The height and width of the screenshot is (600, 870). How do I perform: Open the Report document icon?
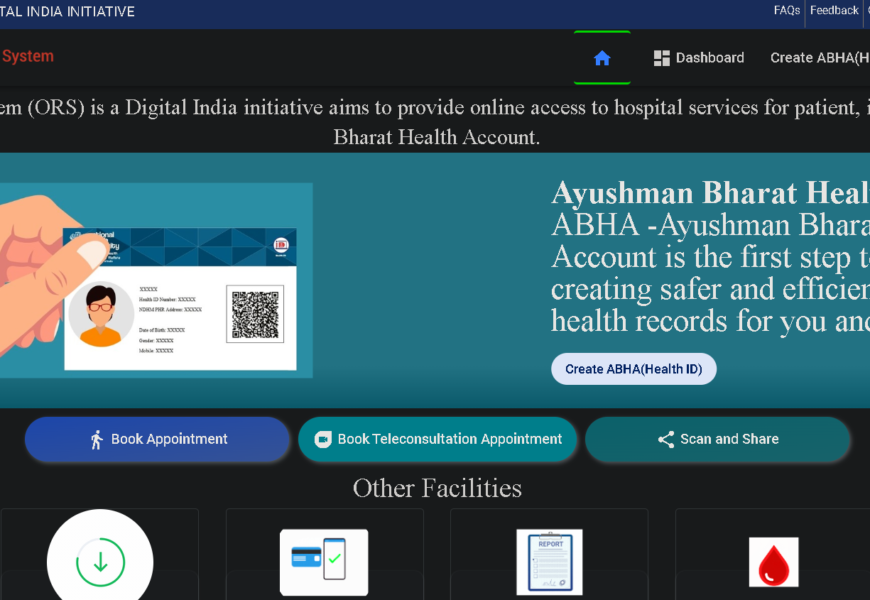pyautogui.click(x=549, y=562)
